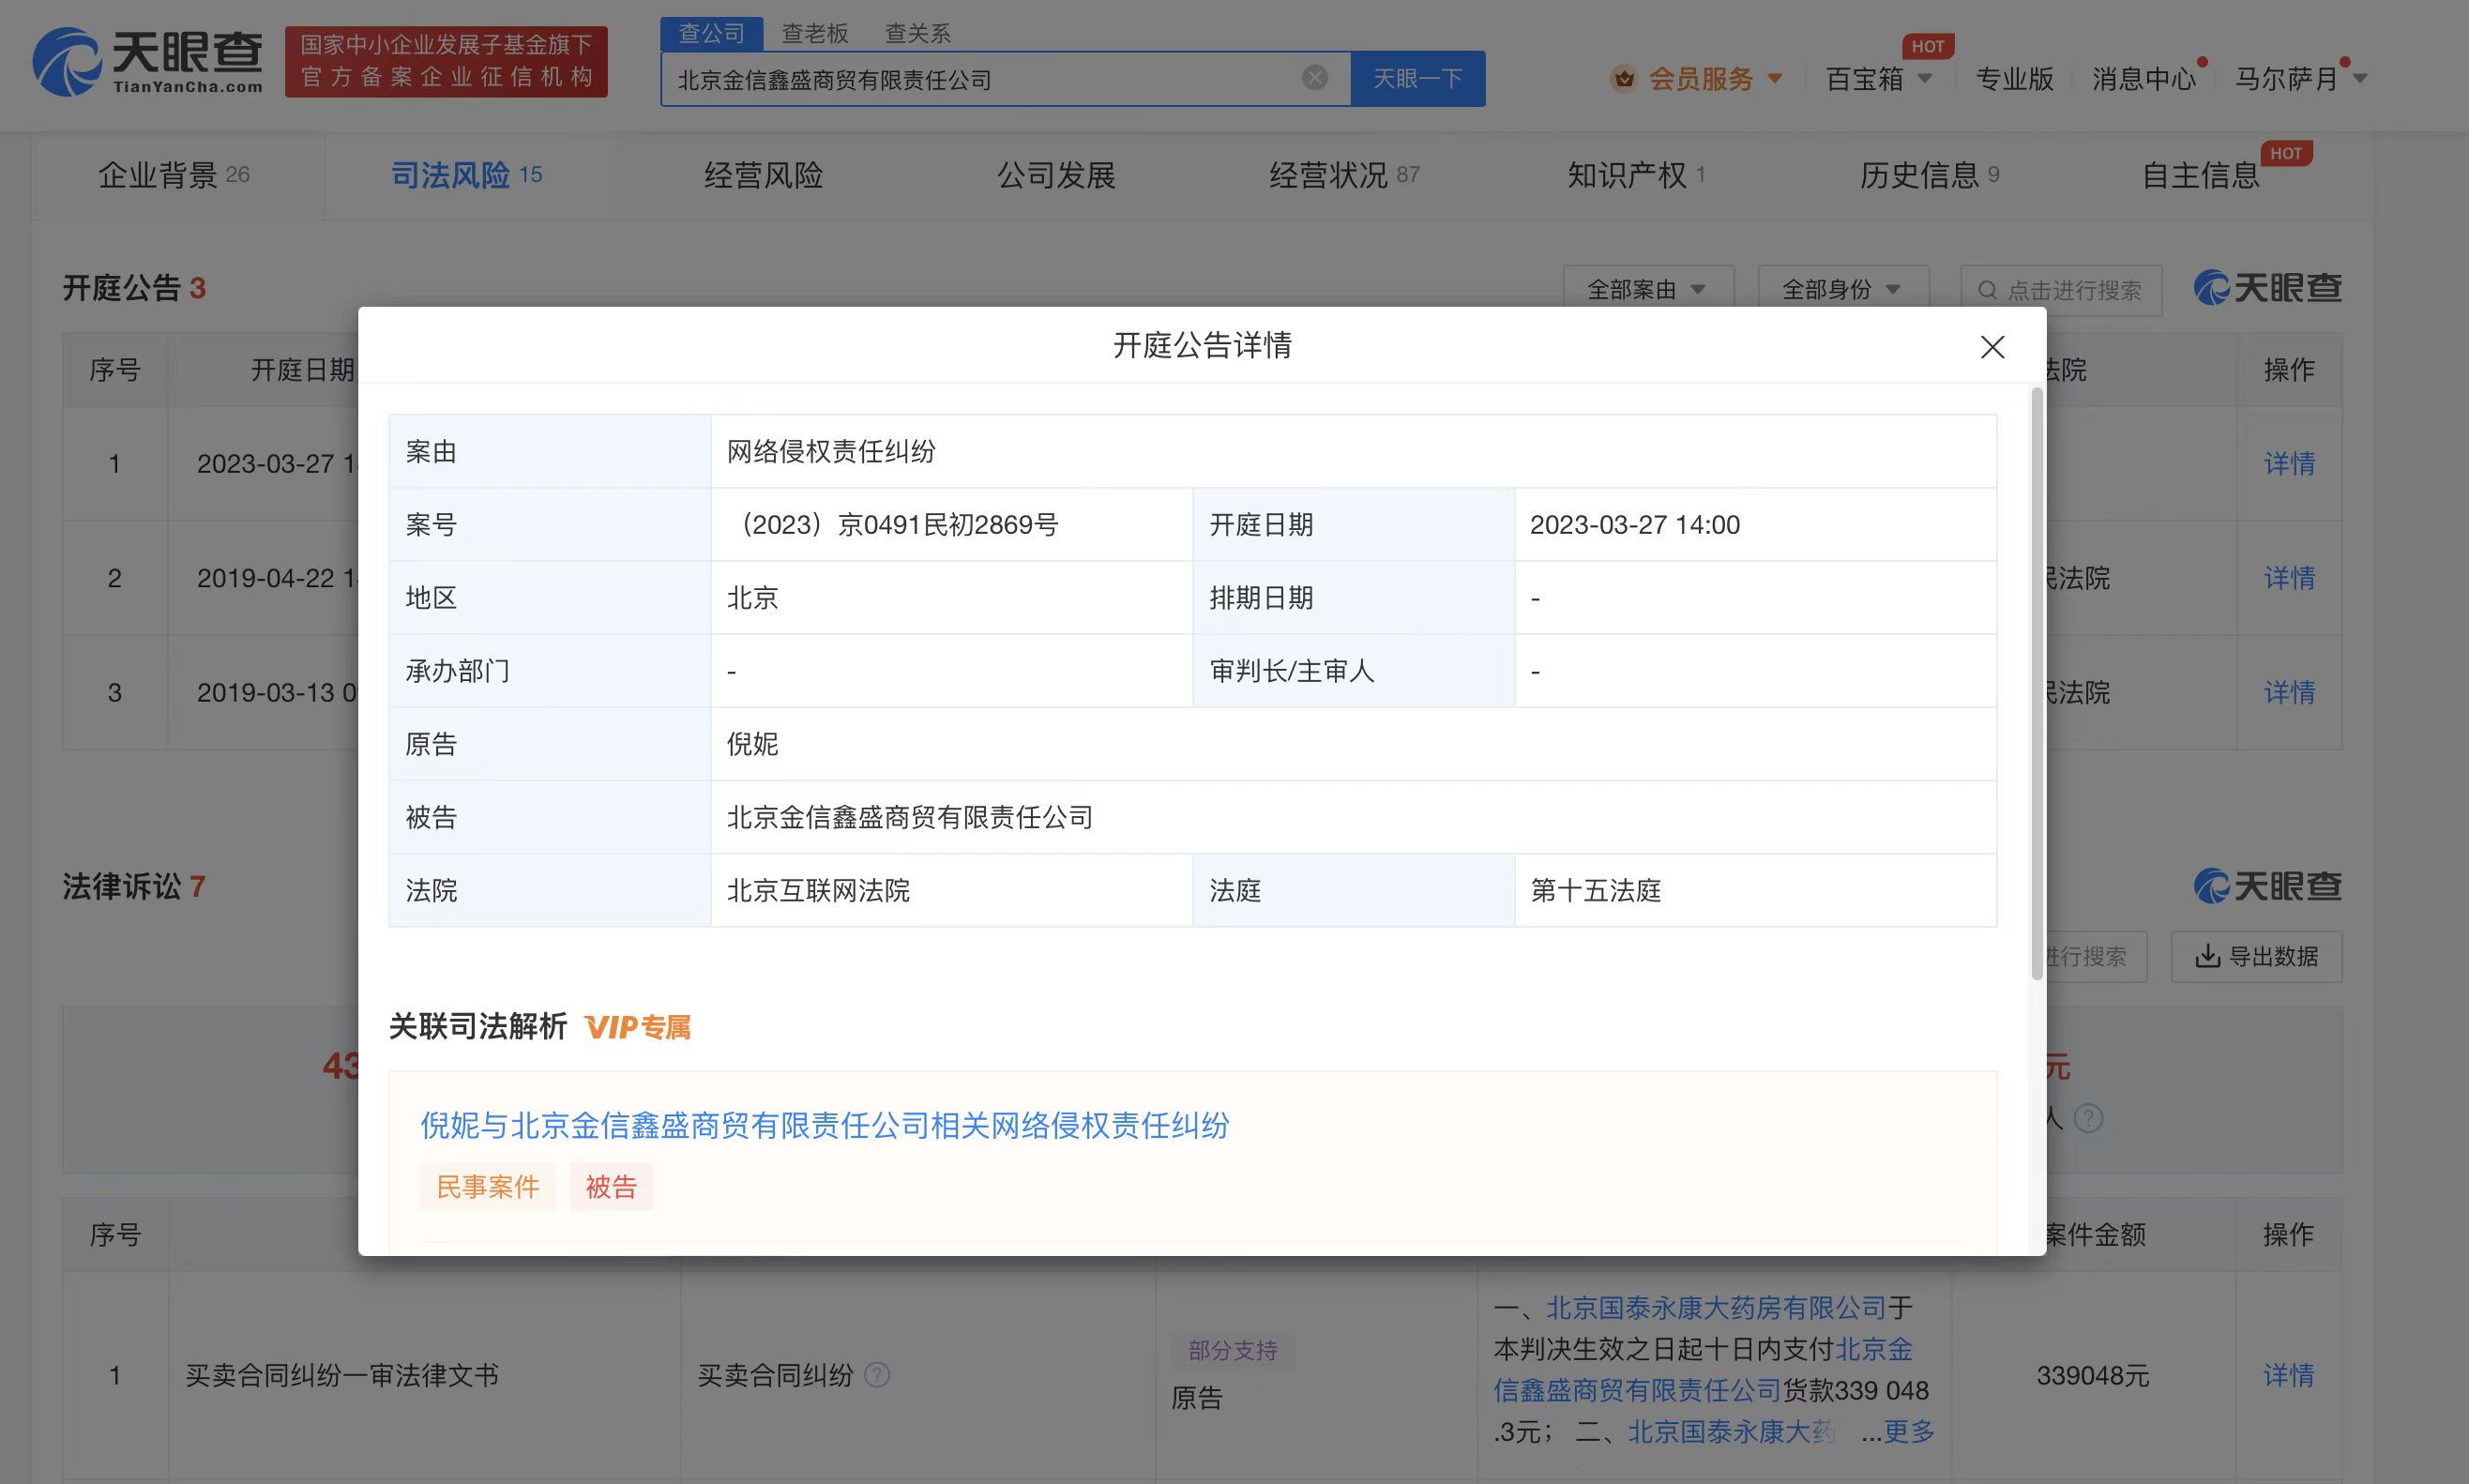Screen dimensions: 2469x1484
Task: Click 详情 for row 3 of 开庭公告
Action: 2289,692
